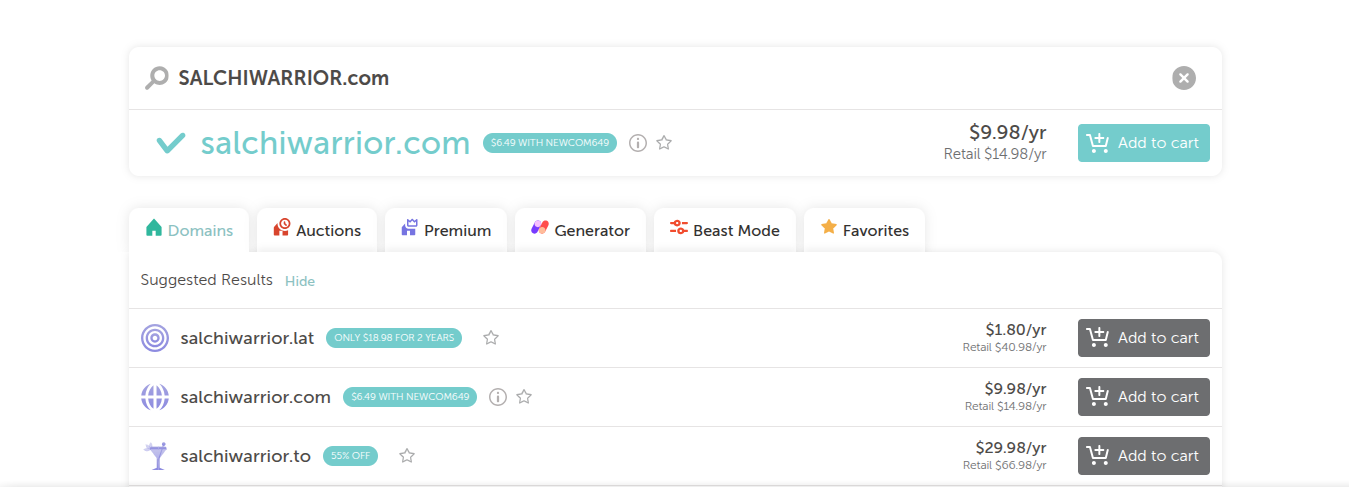Star salchiwarrior.to as a favorite
The width and height of the screenshot is (1349, 487).
tap(407, 456)
